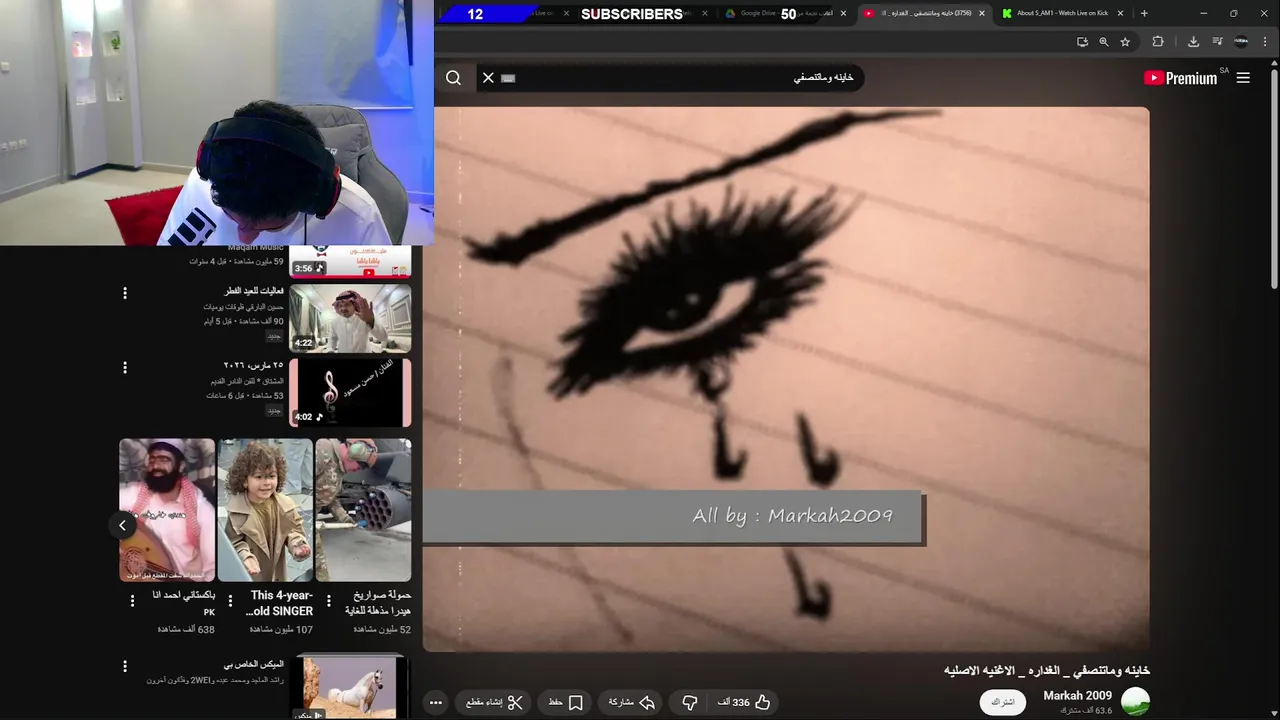Click the title ٢٥ مارس، ٢٠٢٦
Viewport: 1280px width, 720px height.
(253, 365)
